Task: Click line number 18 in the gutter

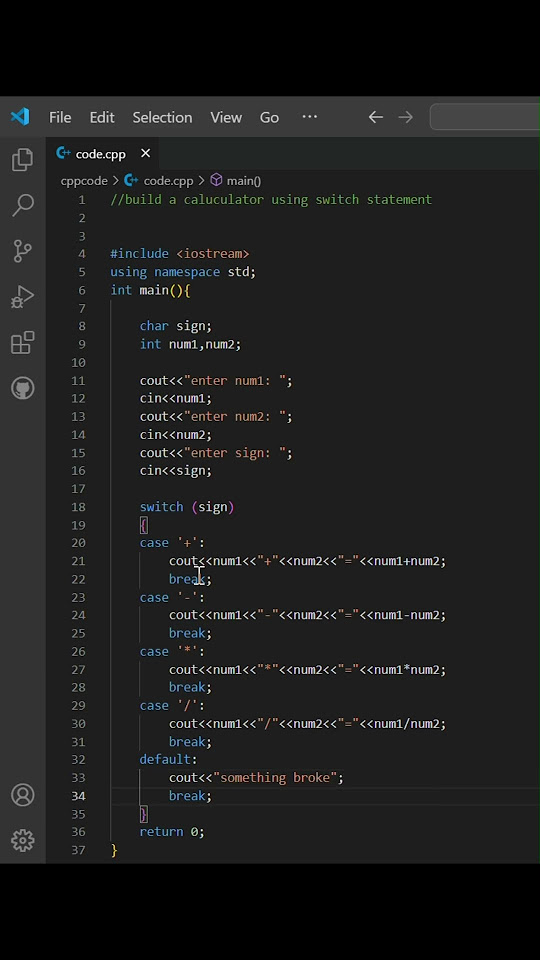Action: click(78, 507)
